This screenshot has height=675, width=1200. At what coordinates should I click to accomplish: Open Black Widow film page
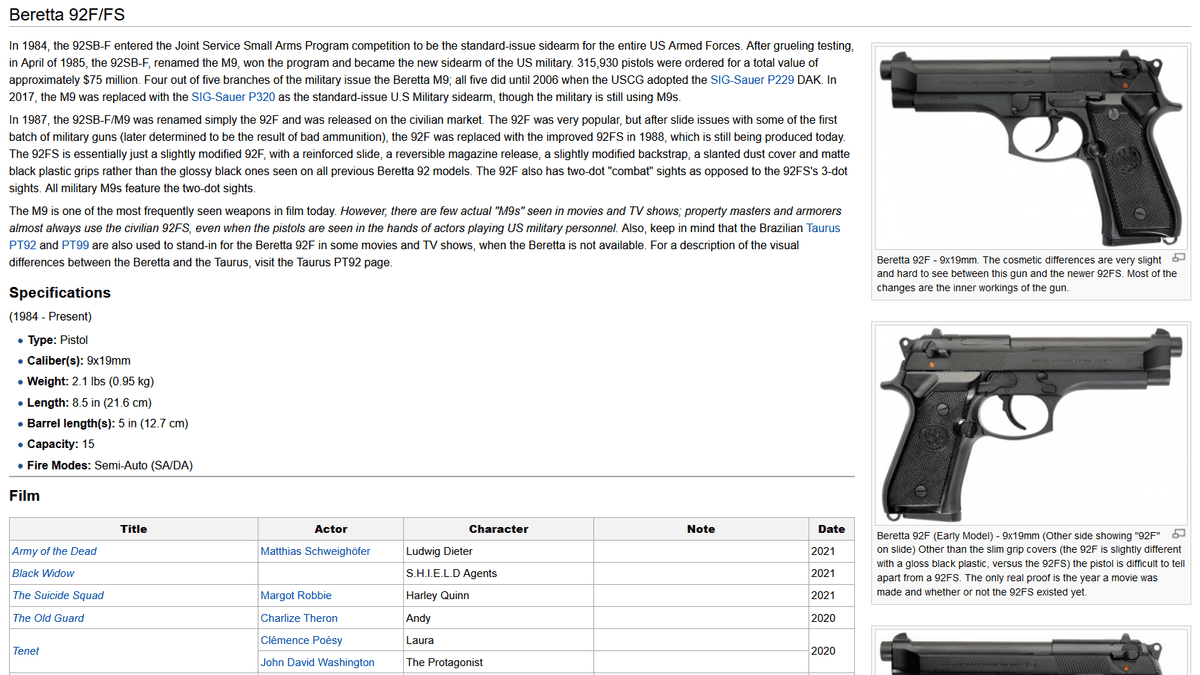(43, 573)
